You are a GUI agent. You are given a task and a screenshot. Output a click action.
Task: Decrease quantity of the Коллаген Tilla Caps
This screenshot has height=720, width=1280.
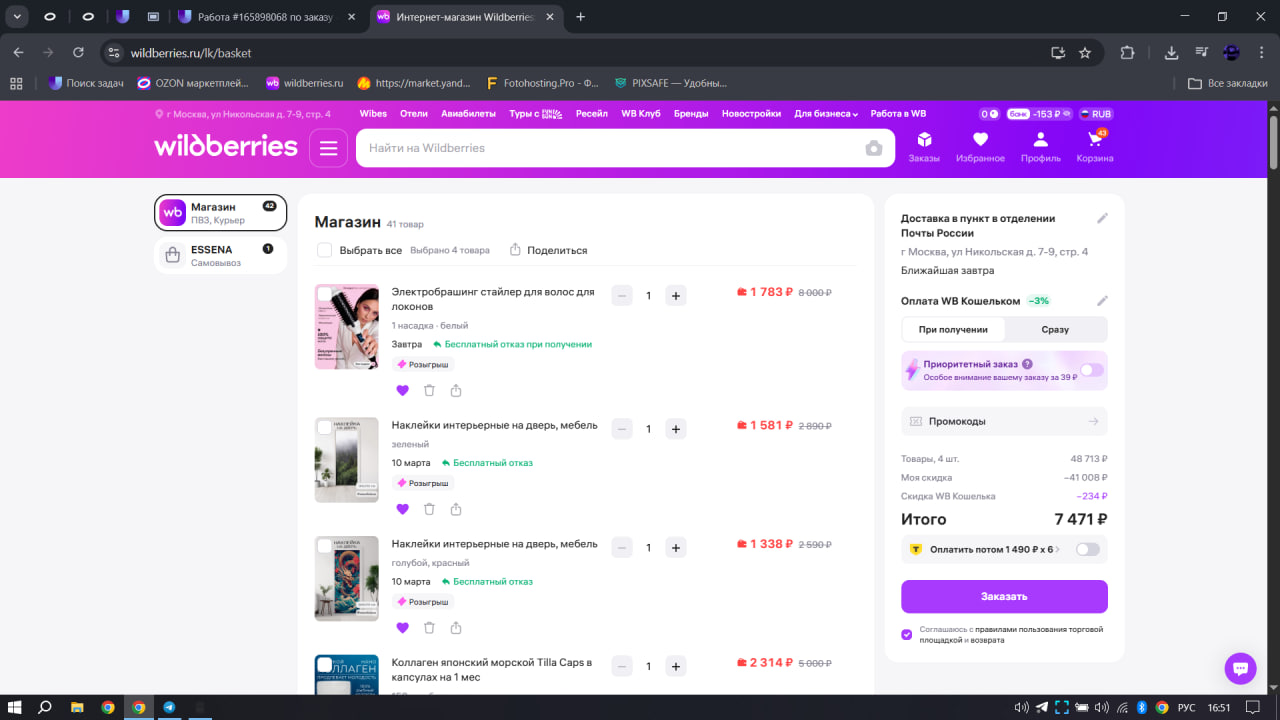[x=622, y=666]
